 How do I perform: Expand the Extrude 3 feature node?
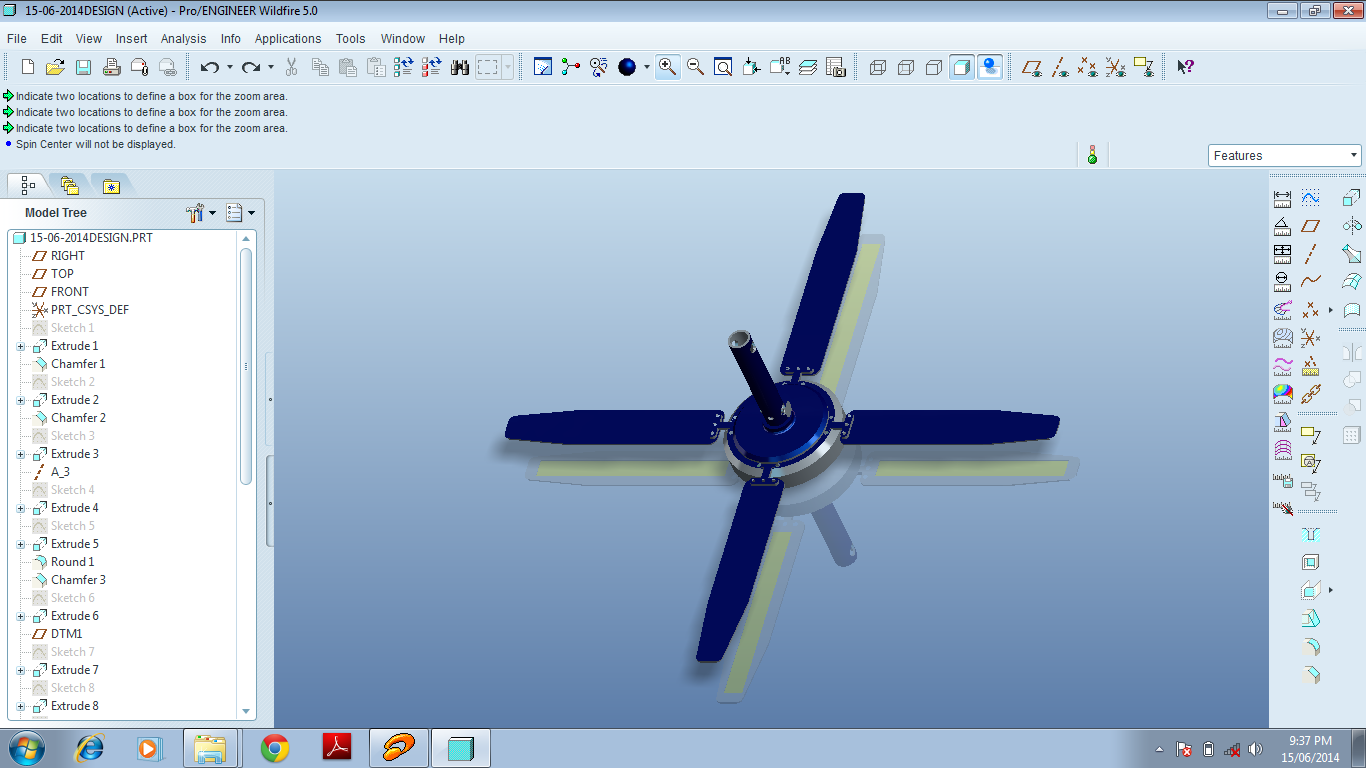pyautogui.click(x=21, y=454)
